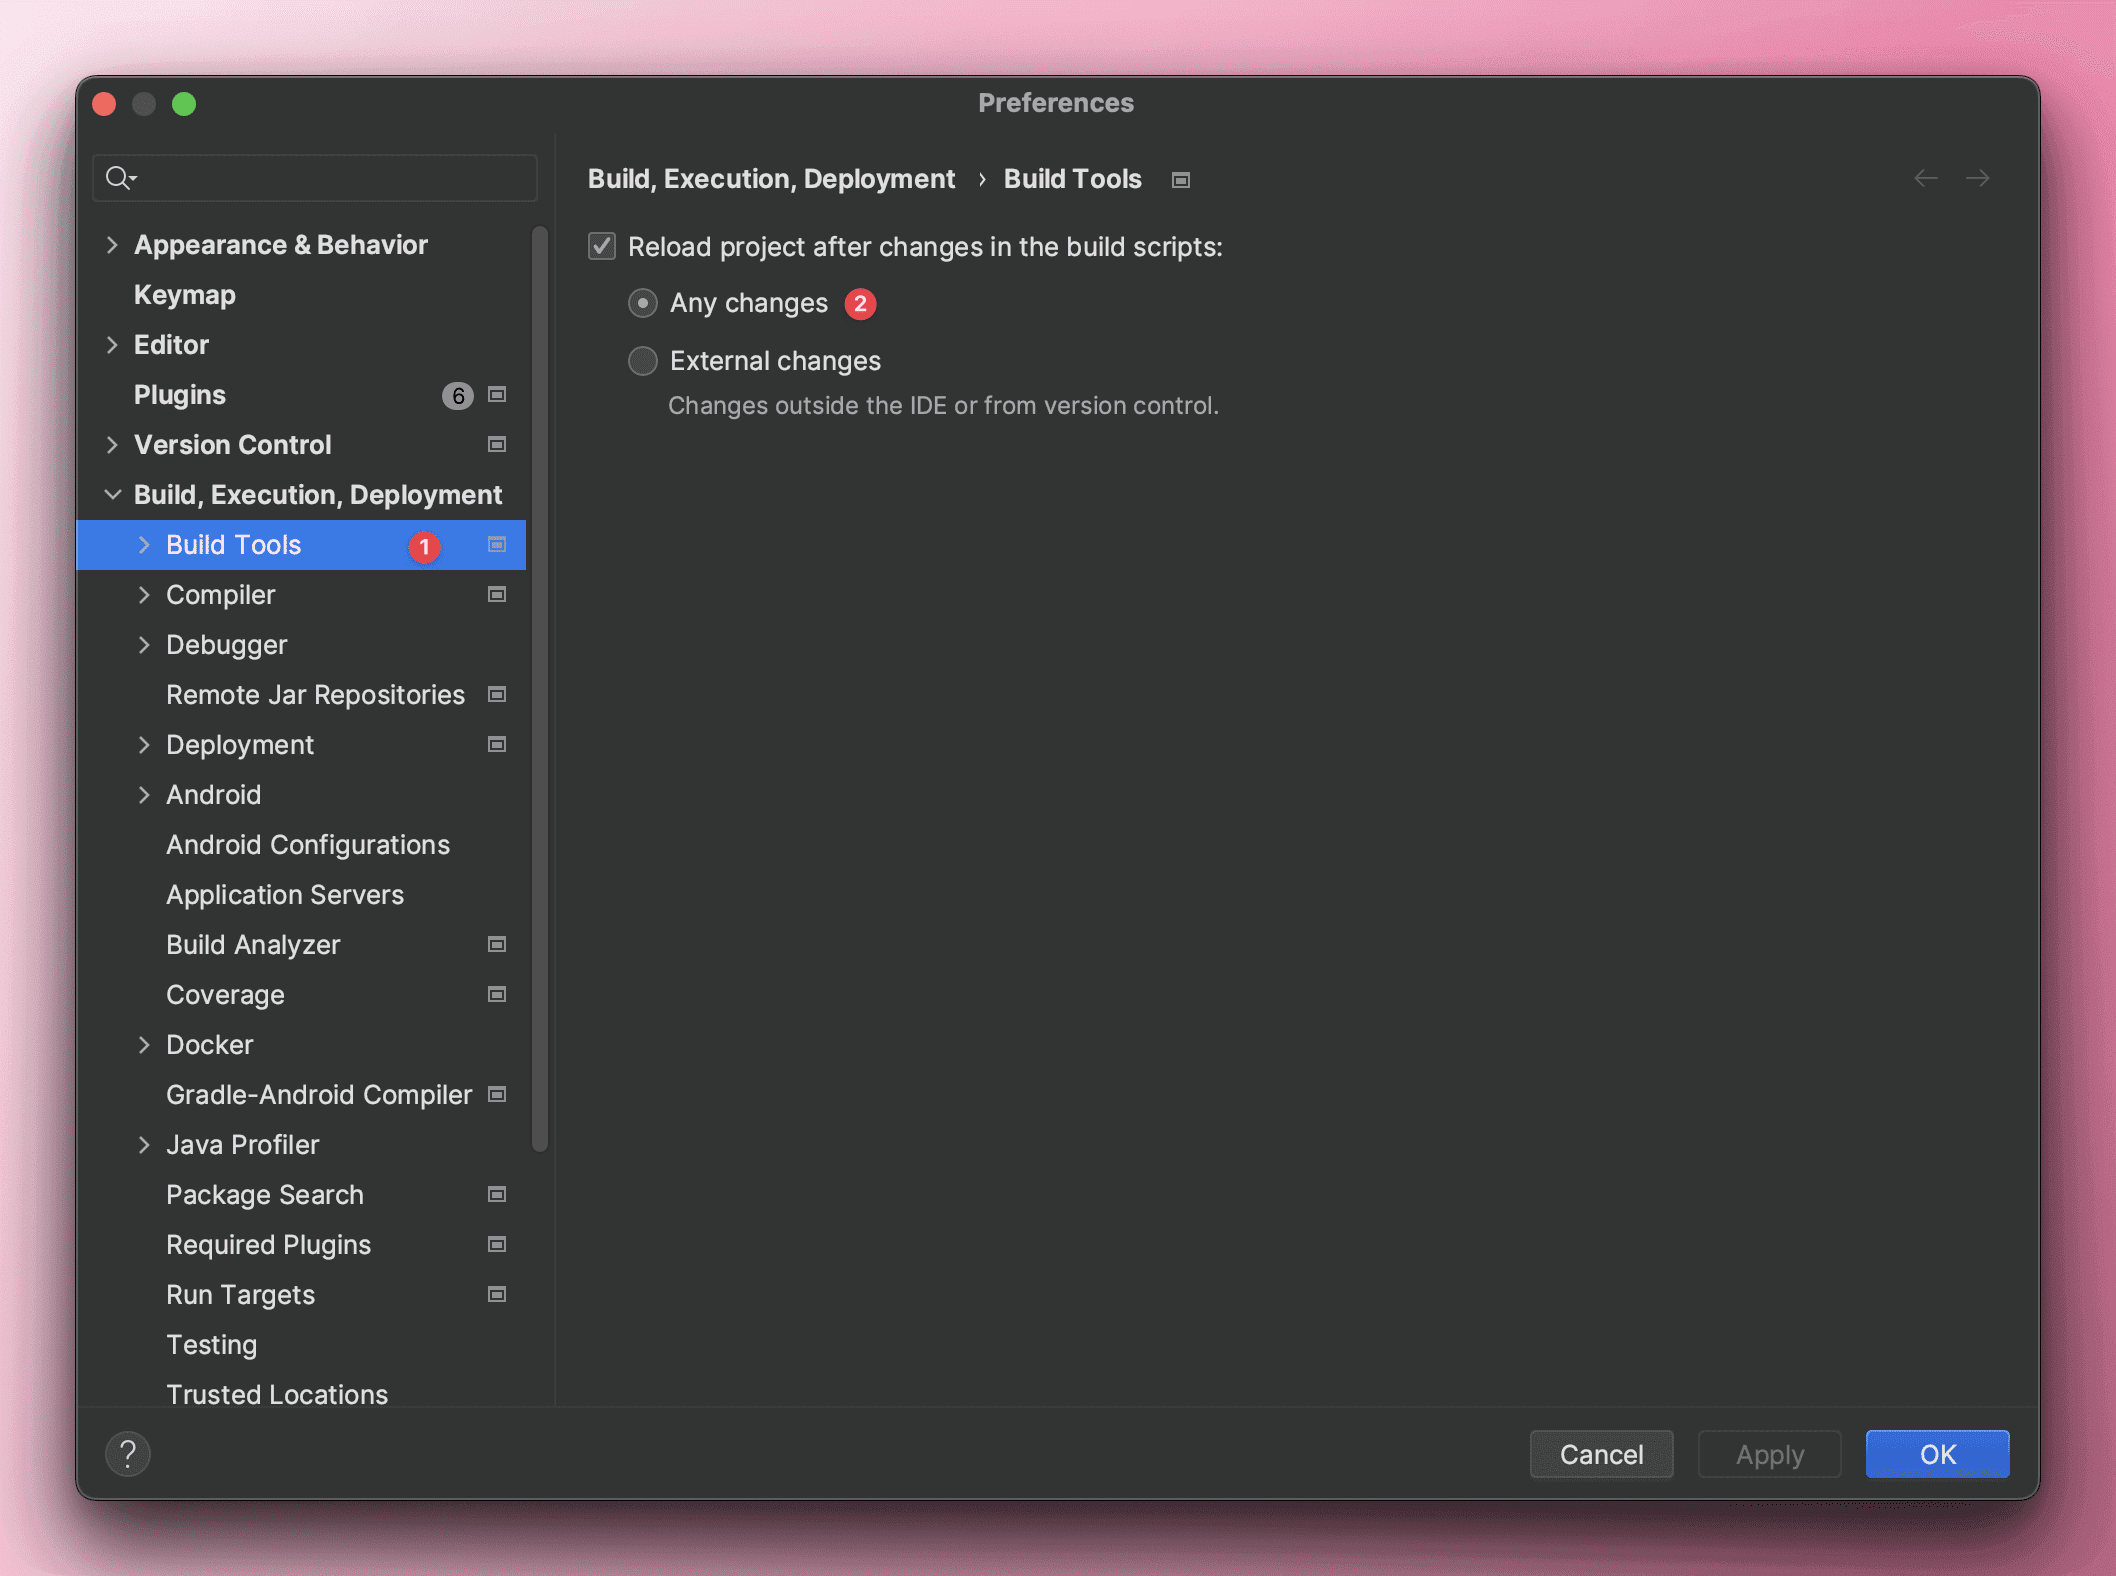Select the Any changes radio button
Screen dimensions: 2116x1576
click(x=643, y=303)
